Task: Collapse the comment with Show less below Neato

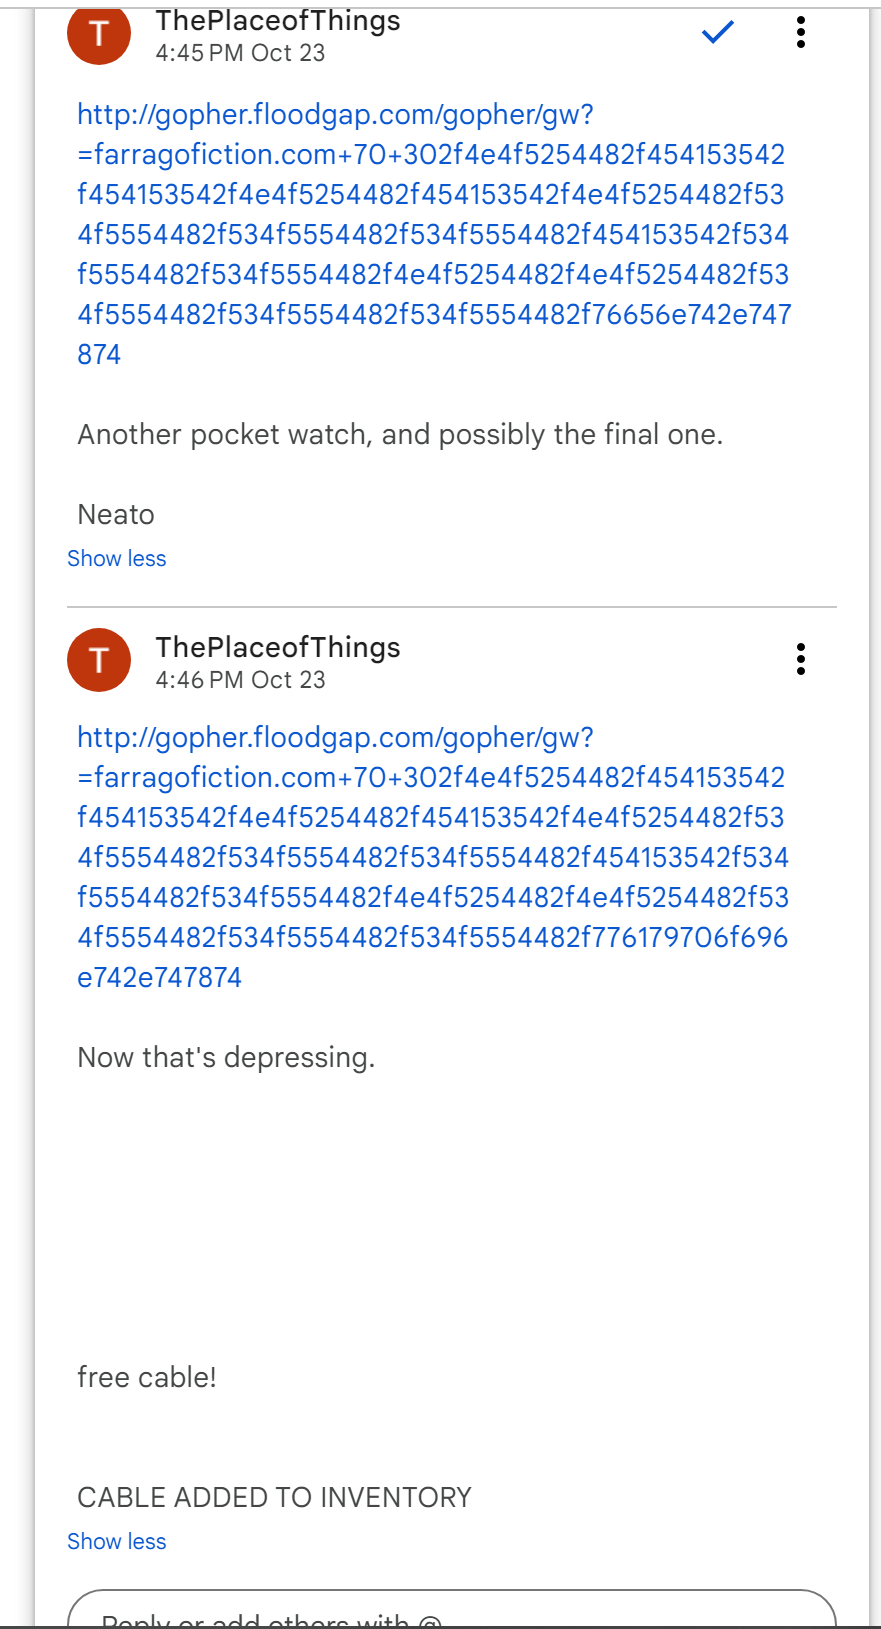Action: coord(116,559)
